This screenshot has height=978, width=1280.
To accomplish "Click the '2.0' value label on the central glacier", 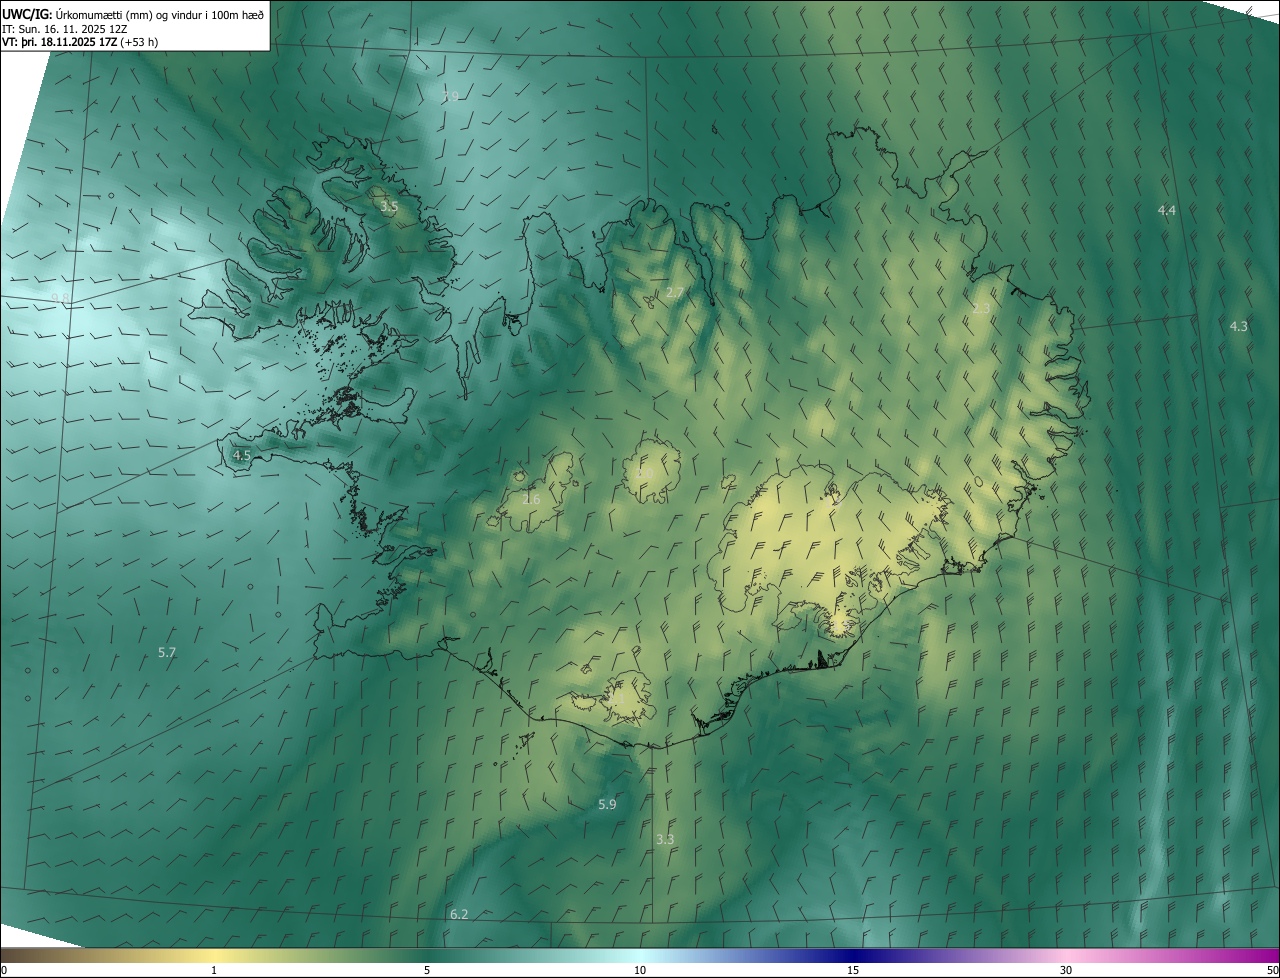I will click(645, 472).
